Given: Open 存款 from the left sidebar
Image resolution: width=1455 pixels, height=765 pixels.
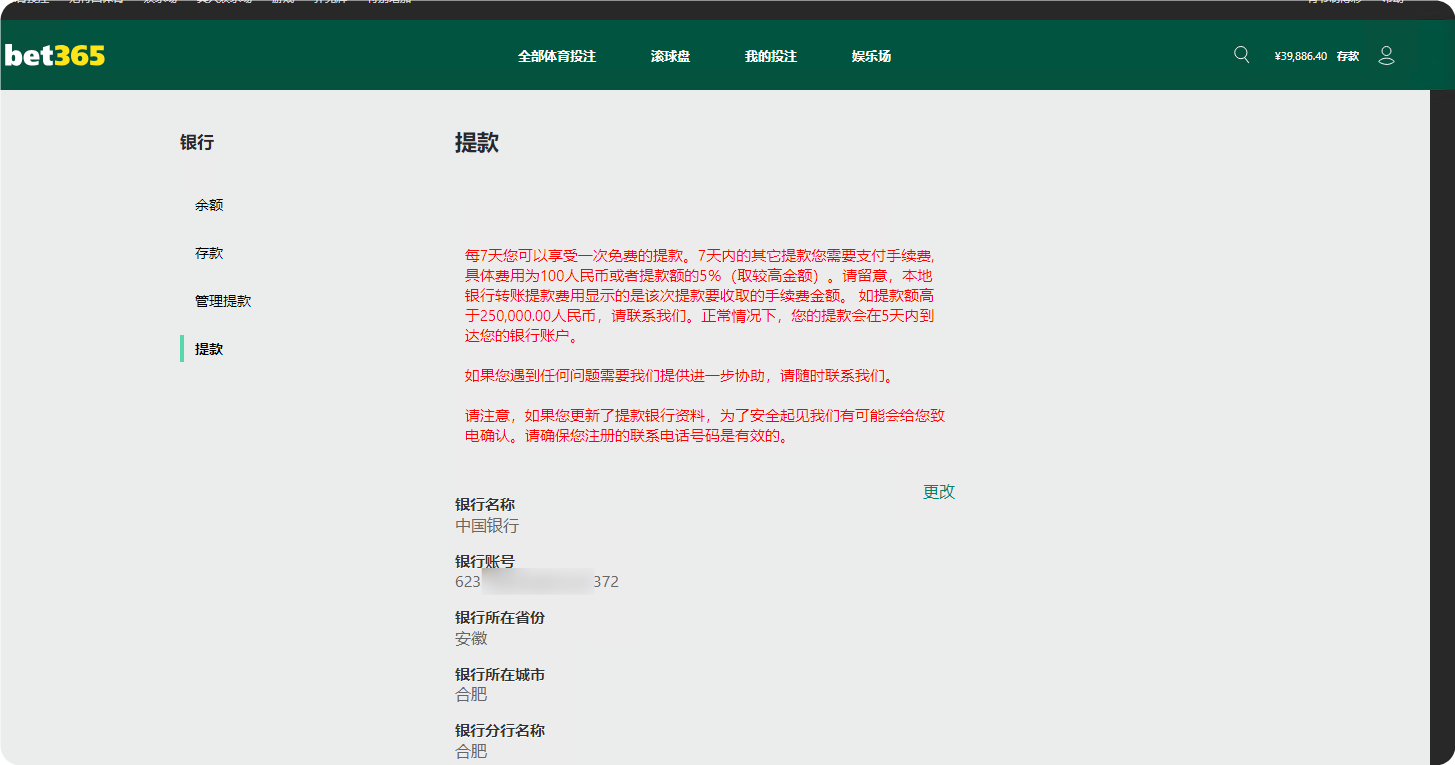Looking at the screenshot, I should pyautogui.click(x=209, y=252).
